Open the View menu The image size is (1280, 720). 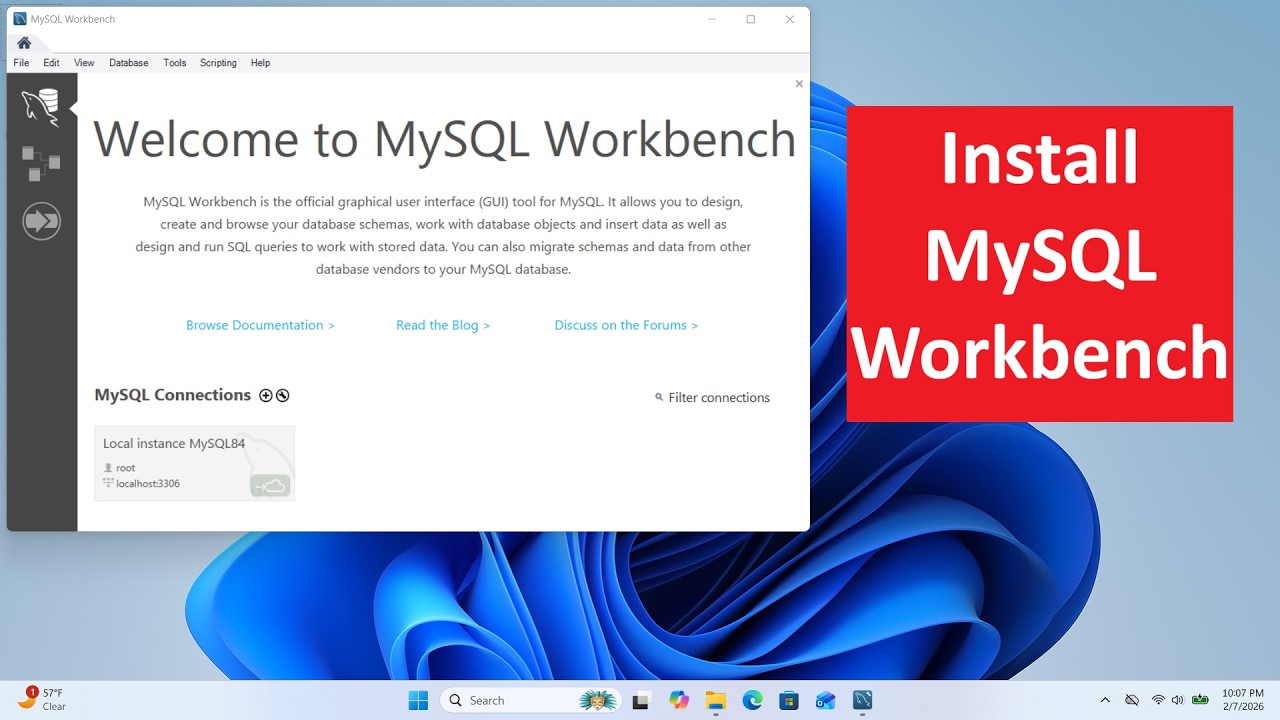point(84,63)
